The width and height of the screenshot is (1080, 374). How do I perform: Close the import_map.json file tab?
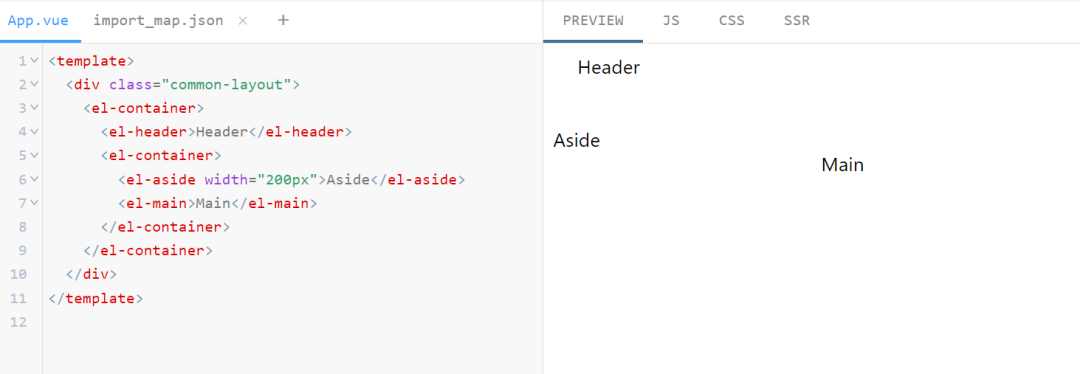pos(242,21)
